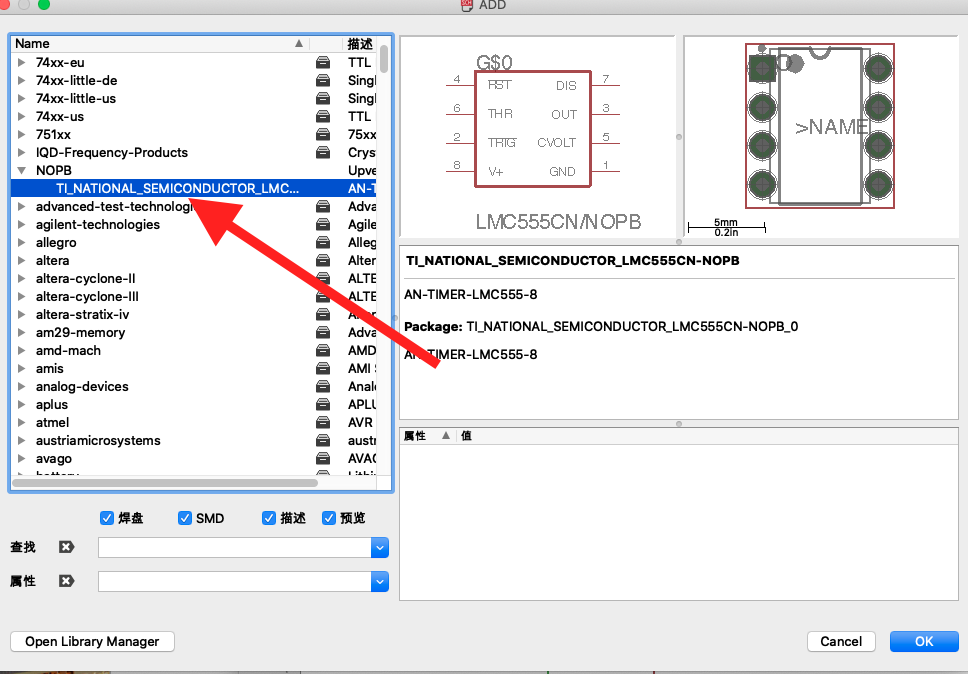Click library icon in 74xx-us row
968x674 pixels.
click(322, 116)
